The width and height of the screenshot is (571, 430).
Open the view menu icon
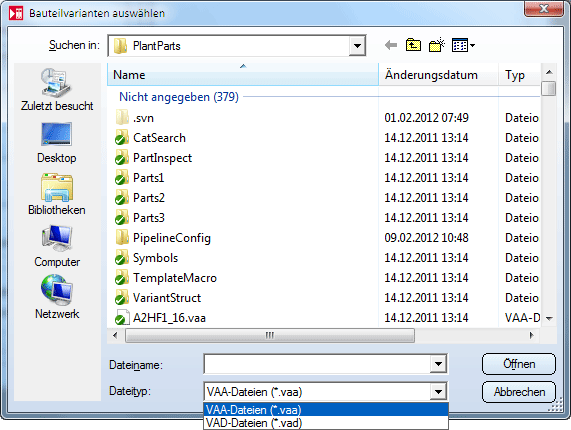click(x=463, y=46)
